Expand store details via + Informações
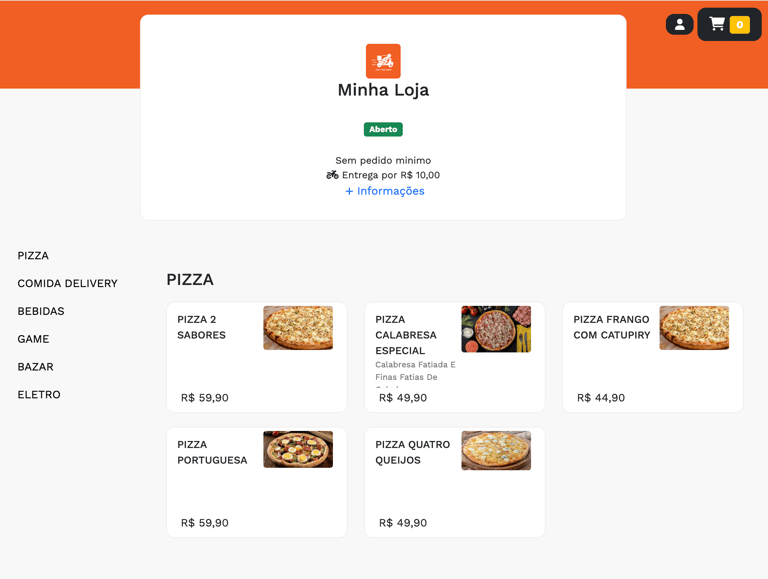Viewport: 768px width, 579px height. [384, 191]
